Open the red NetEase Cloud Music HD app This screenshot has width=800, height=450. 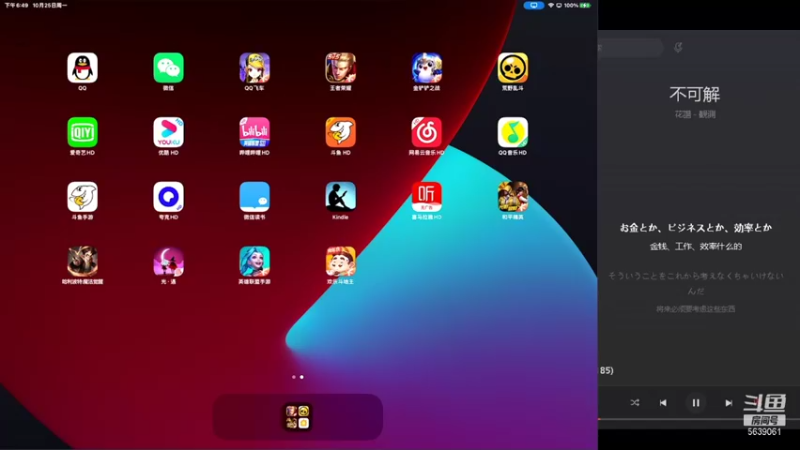pos(427,132)
